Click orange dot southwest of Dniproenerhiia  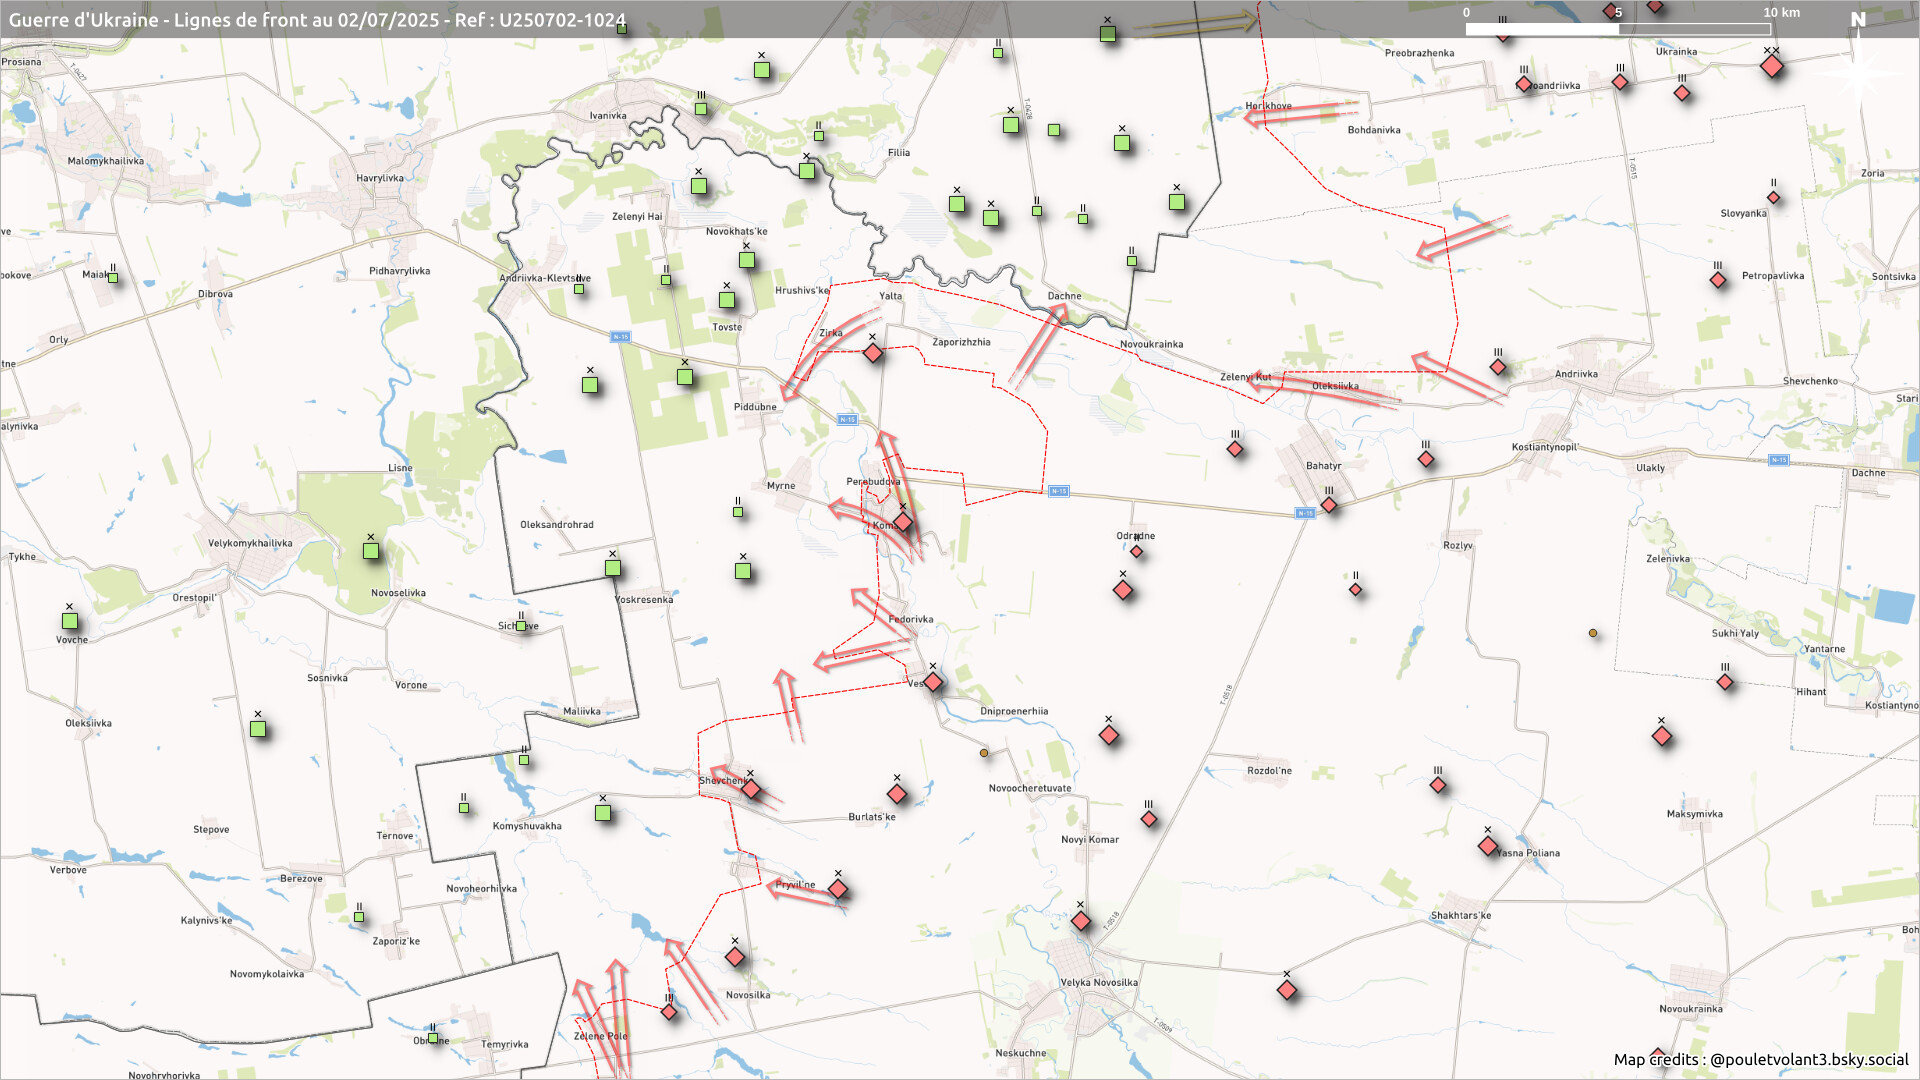(x=984, y=753)
